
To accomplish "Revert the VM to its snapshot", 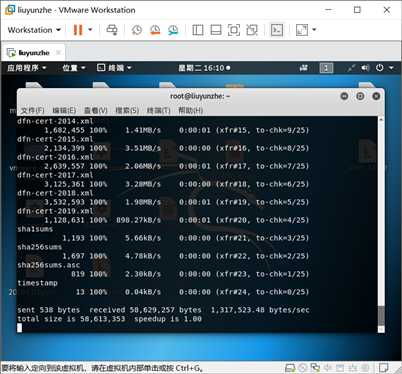I will click(x=155, y=30).
